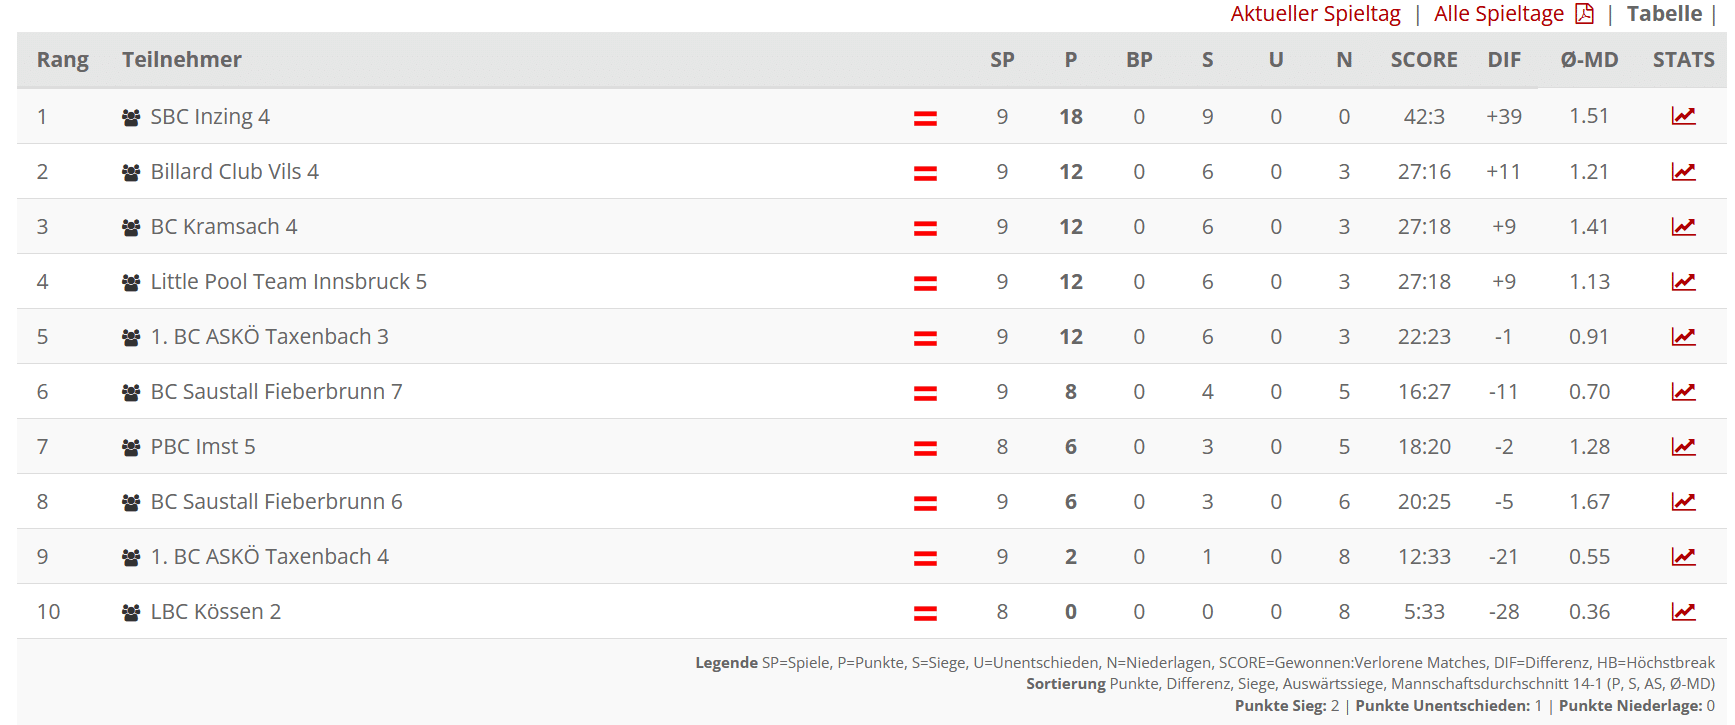The width and height of the screenshot is (1735, 725).
Task: Click the Rang column header
Action: point(63,60)
